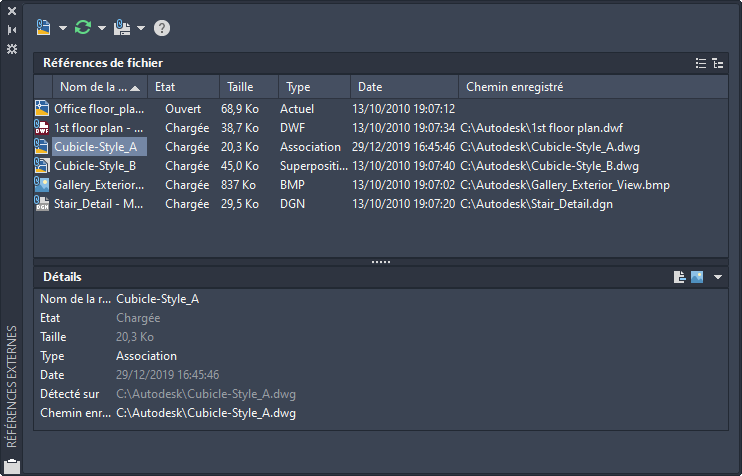This screenshot has width=742, height=476.
Task: Expand the Change Path dropdown arrow
Action: click(x=141, y=28)
